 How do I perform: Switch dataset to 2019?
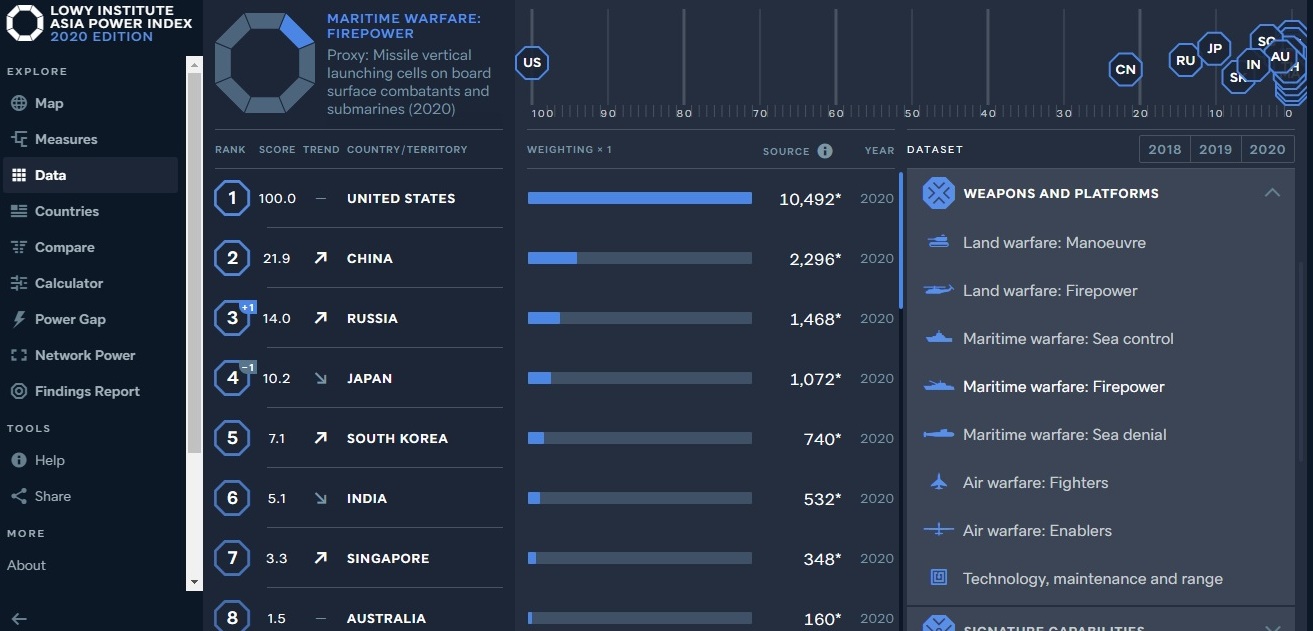tap(1215, 149)
